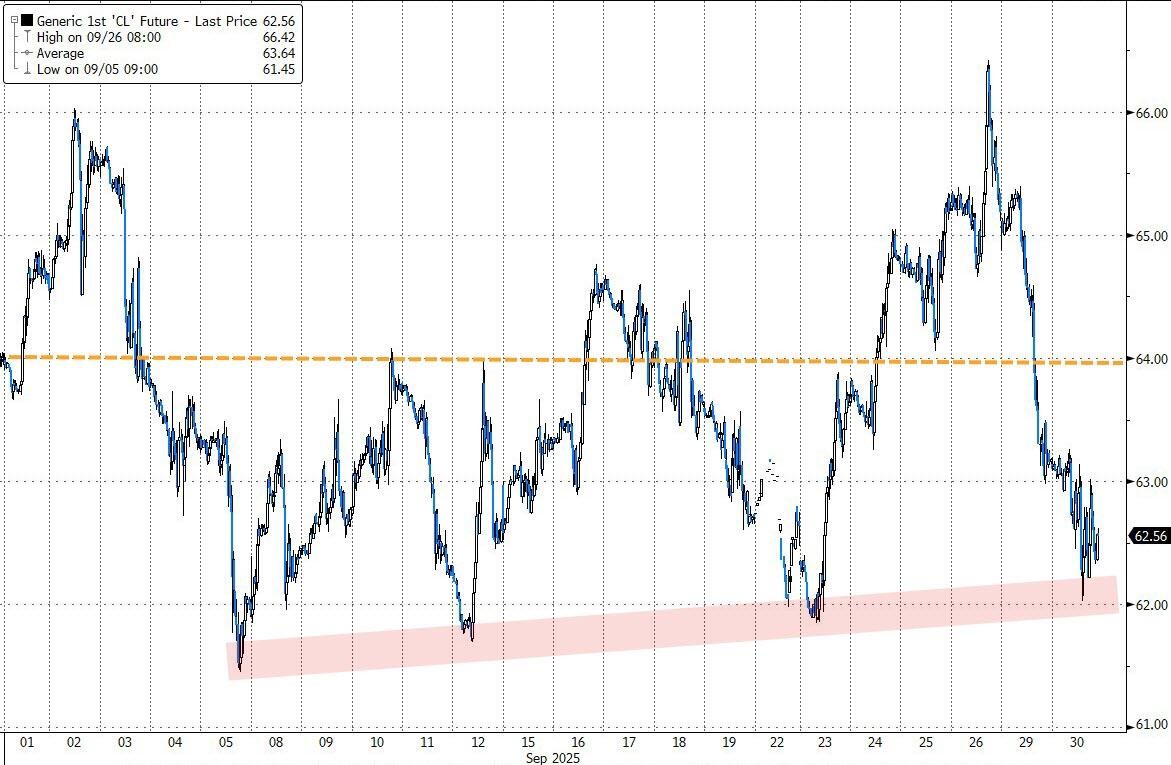This screenshot has height=765, width=1171.
Task: Click "High on 09/26 08:00" legend row
Action: [x=99, y=37]
